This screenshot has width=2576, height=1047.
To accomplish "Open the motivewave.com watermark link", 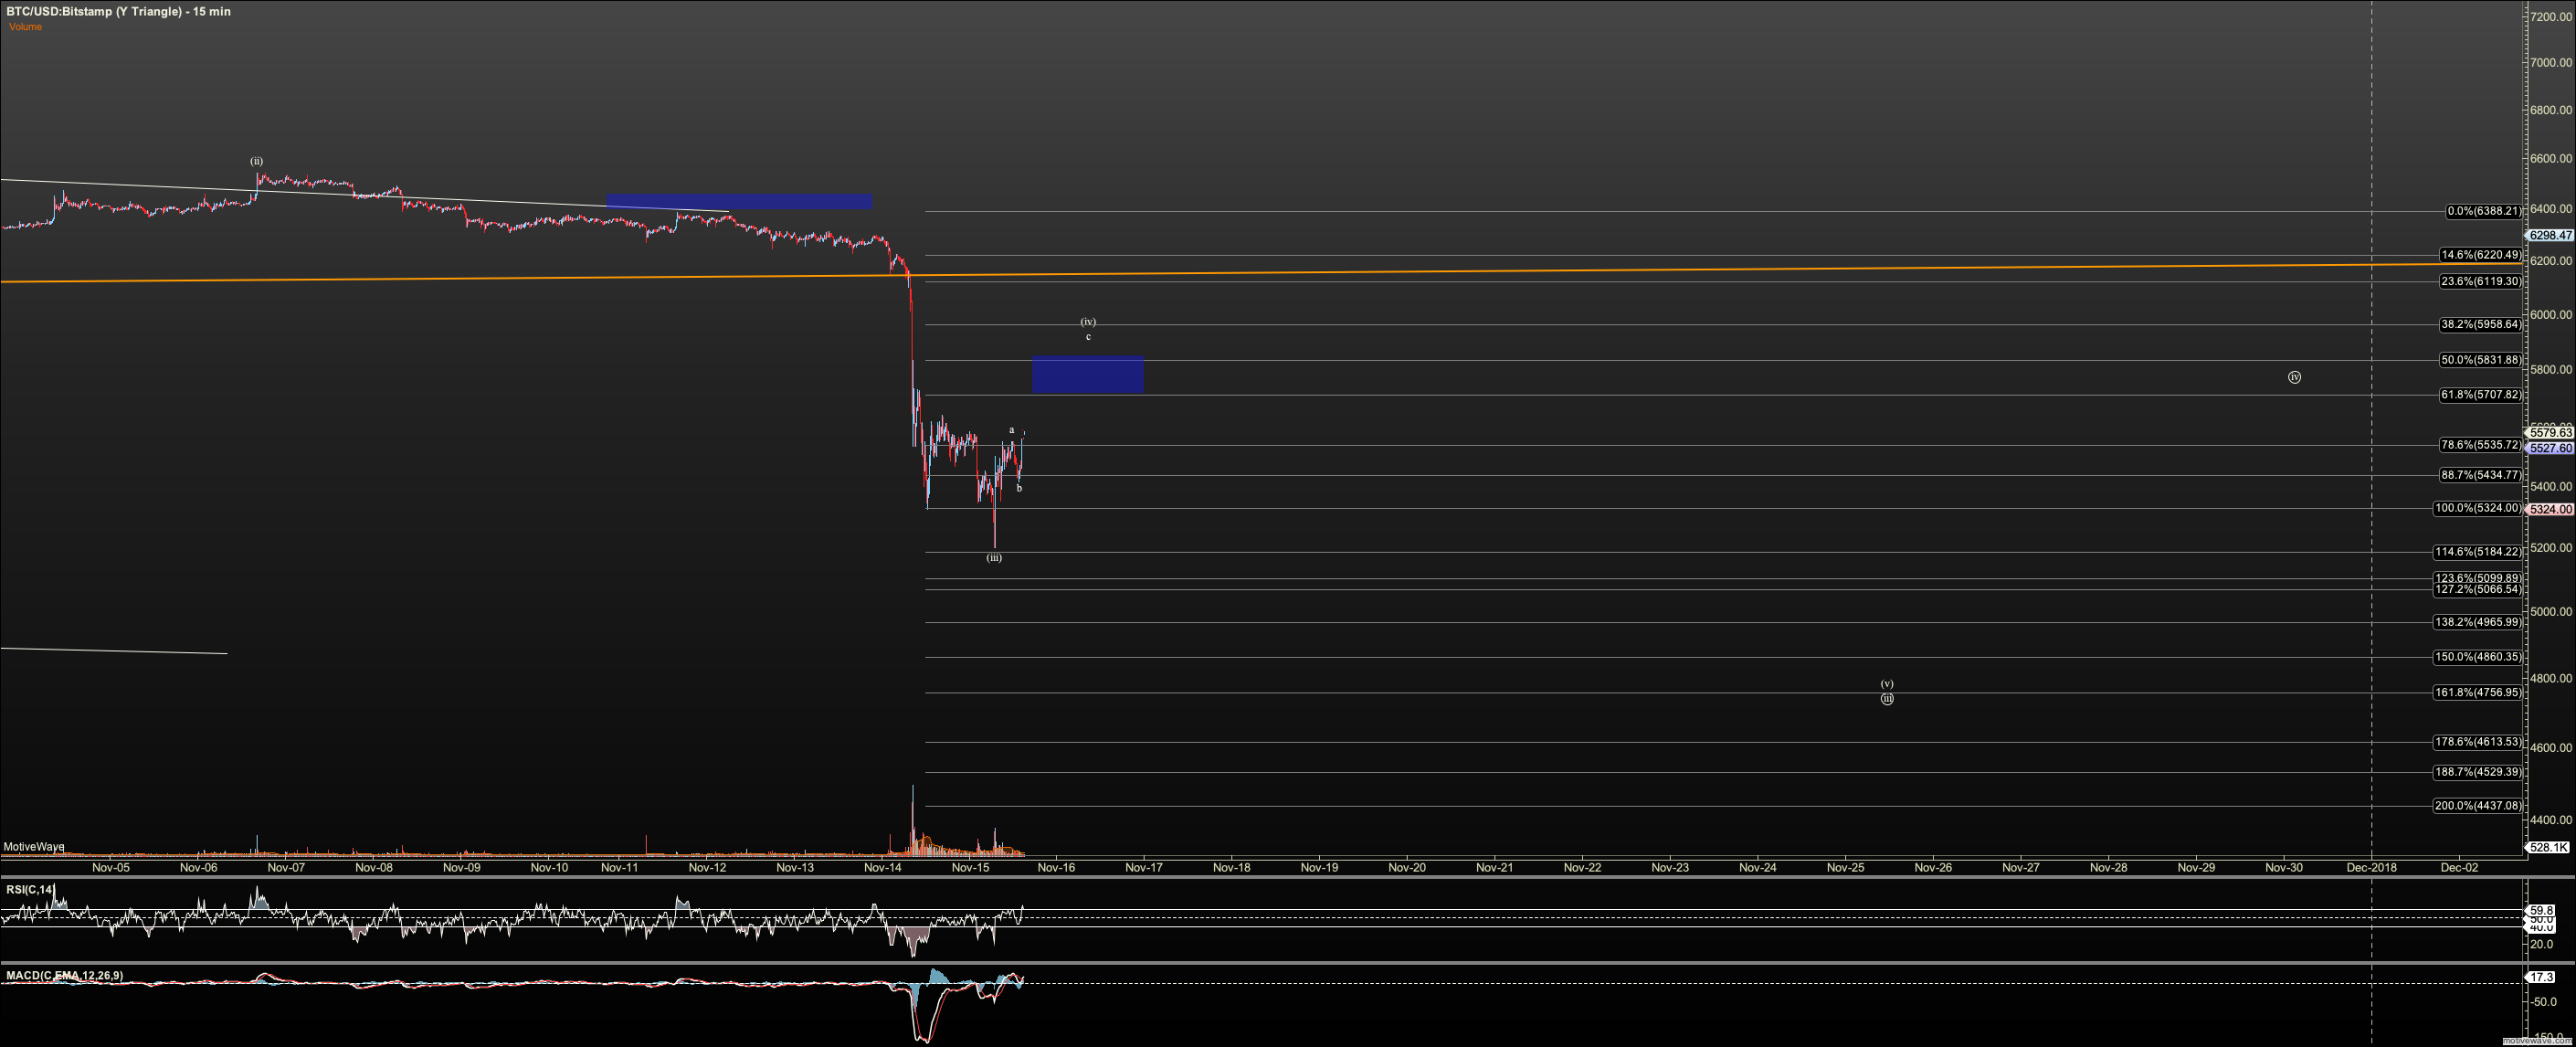I will click(x=2539, y=1041).
